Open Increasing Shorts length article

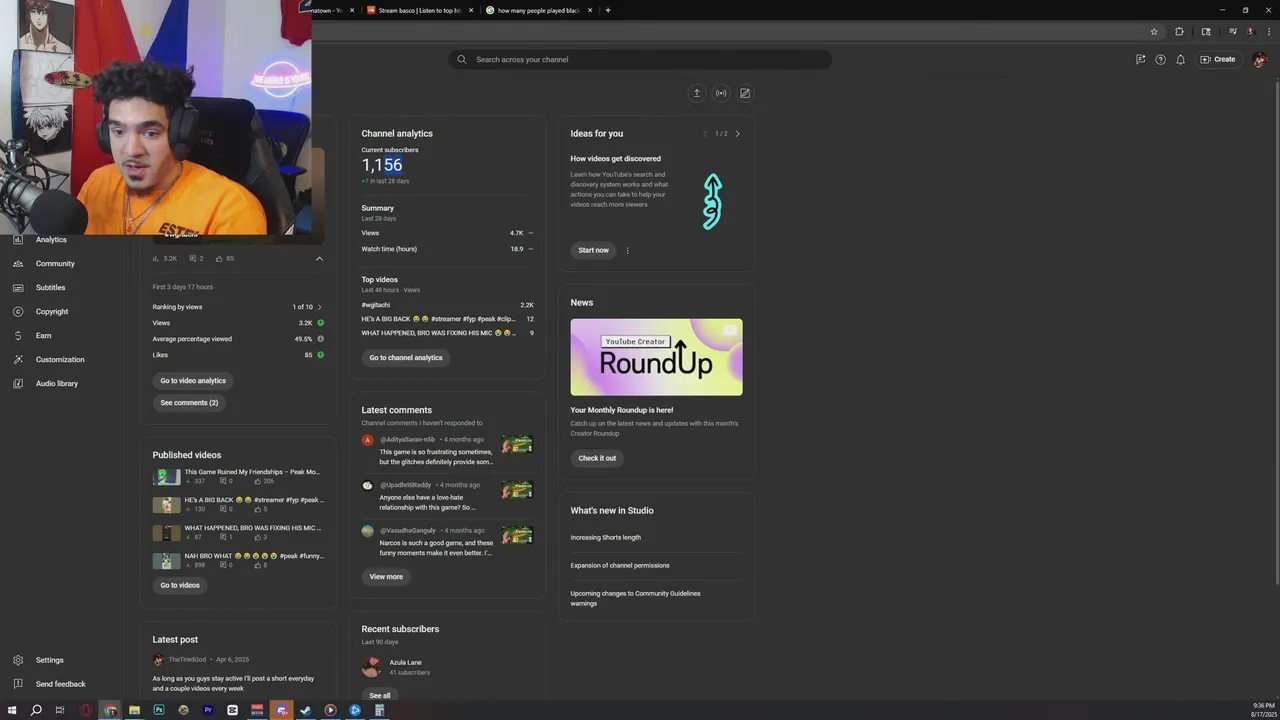tap(606, 538)
